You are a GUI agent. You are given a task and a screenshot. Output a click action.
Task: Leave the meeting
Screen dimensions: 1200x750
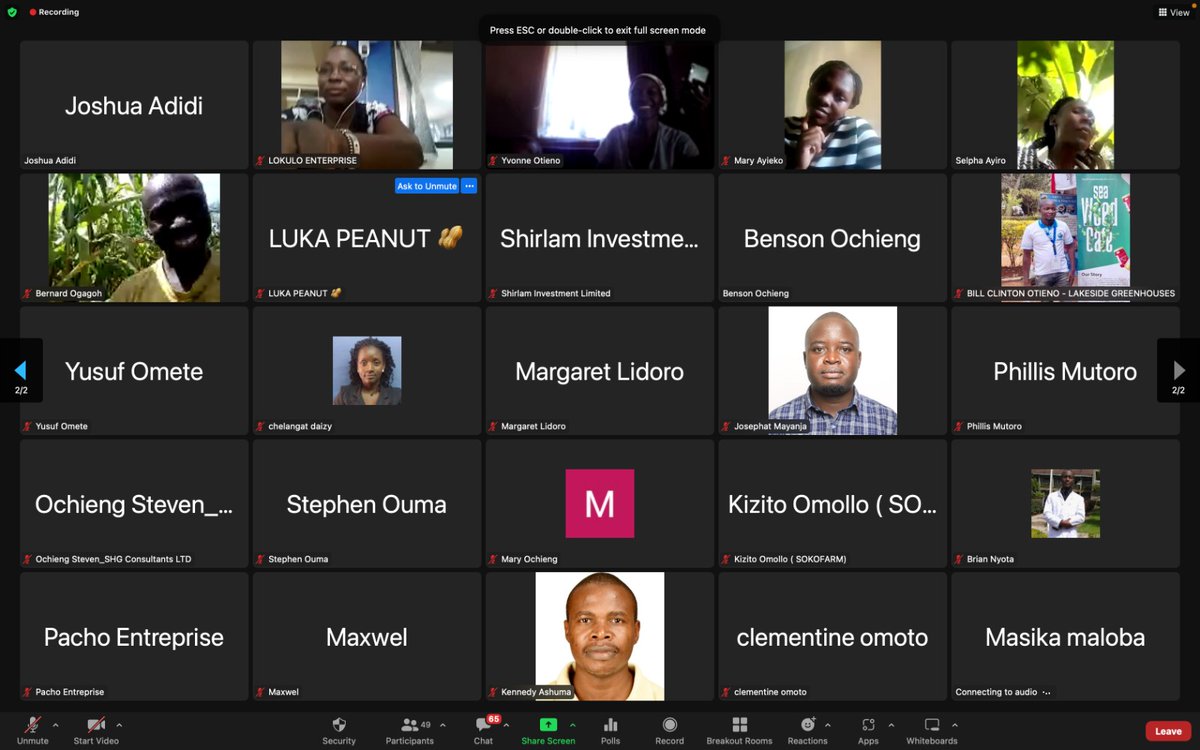point(1167,729)
